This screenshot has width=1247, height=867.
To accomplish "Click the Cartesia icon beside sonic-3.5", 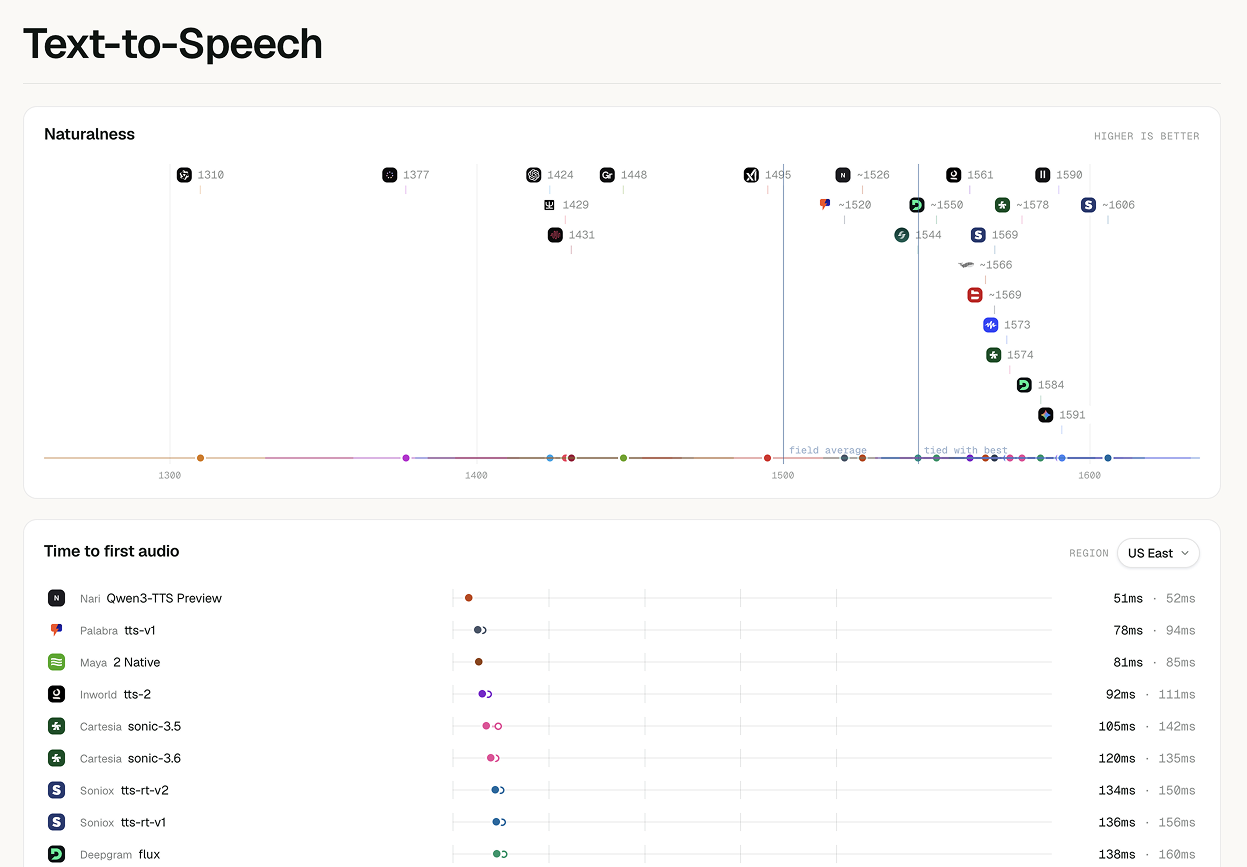I will [56, 726].
